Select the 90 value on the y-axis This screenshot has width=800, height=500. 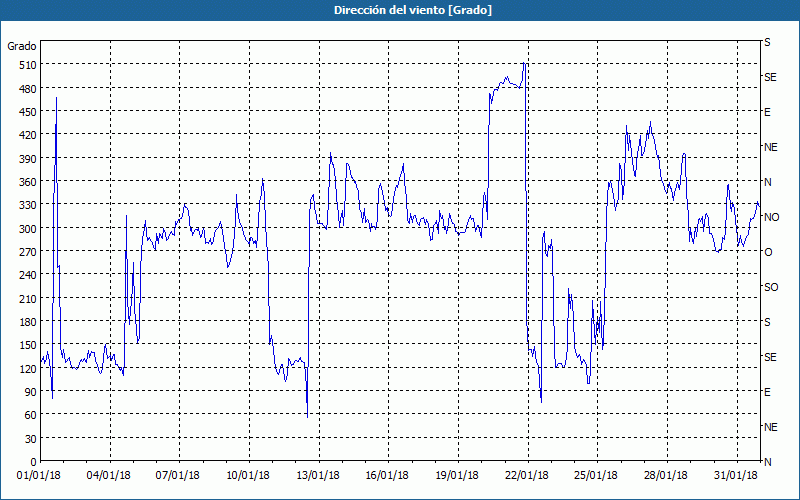click(31, 392)
